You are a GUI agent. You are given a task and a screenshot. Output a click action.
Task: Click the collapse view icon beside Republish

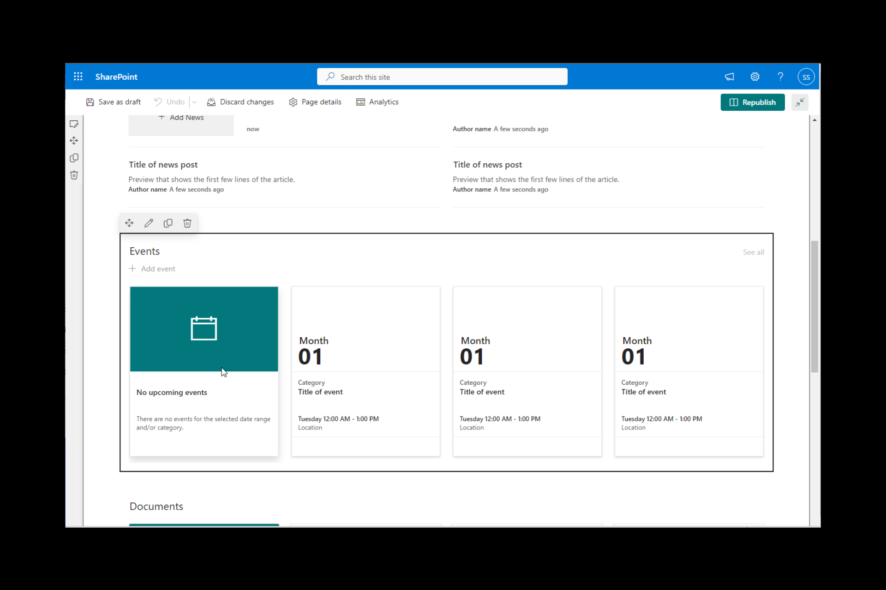click(x=800, y=102)
